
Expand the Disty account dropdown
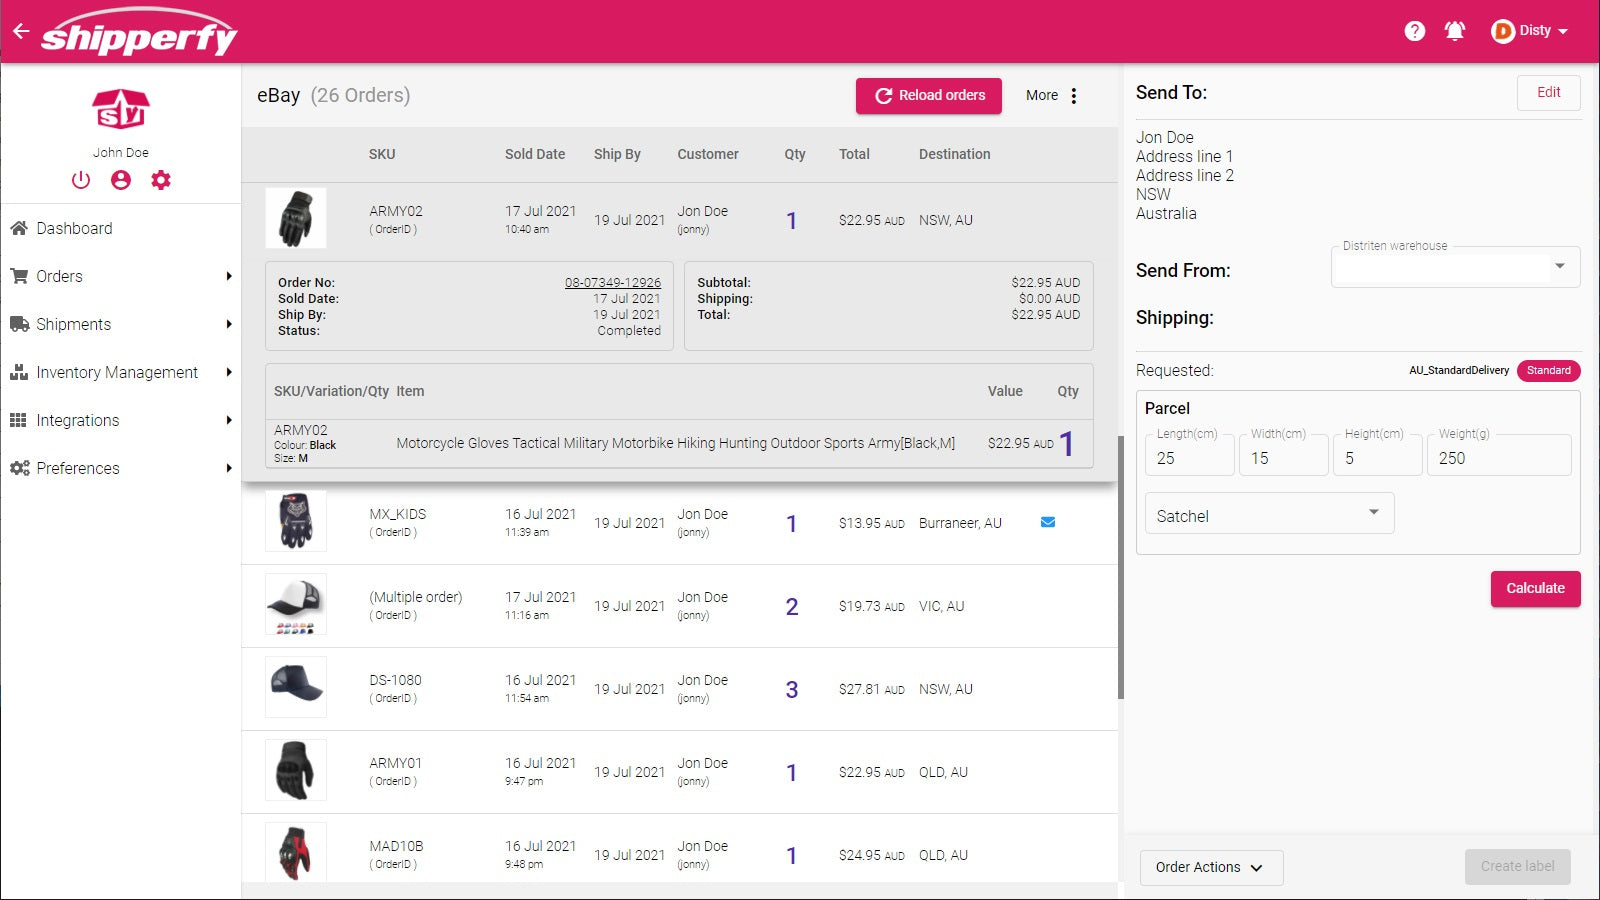pos(1530,31)
